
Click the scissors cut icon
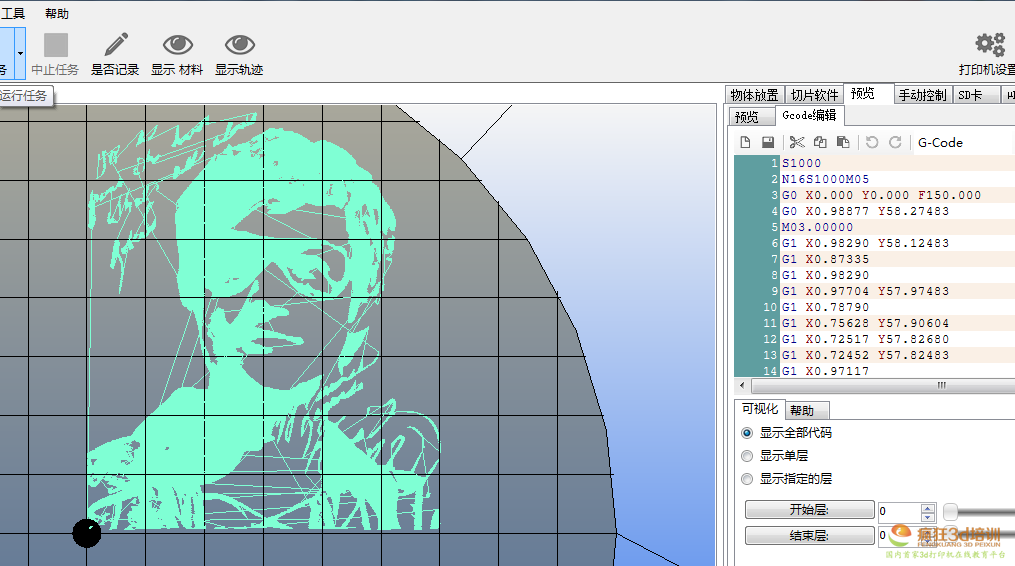point(797,143)
